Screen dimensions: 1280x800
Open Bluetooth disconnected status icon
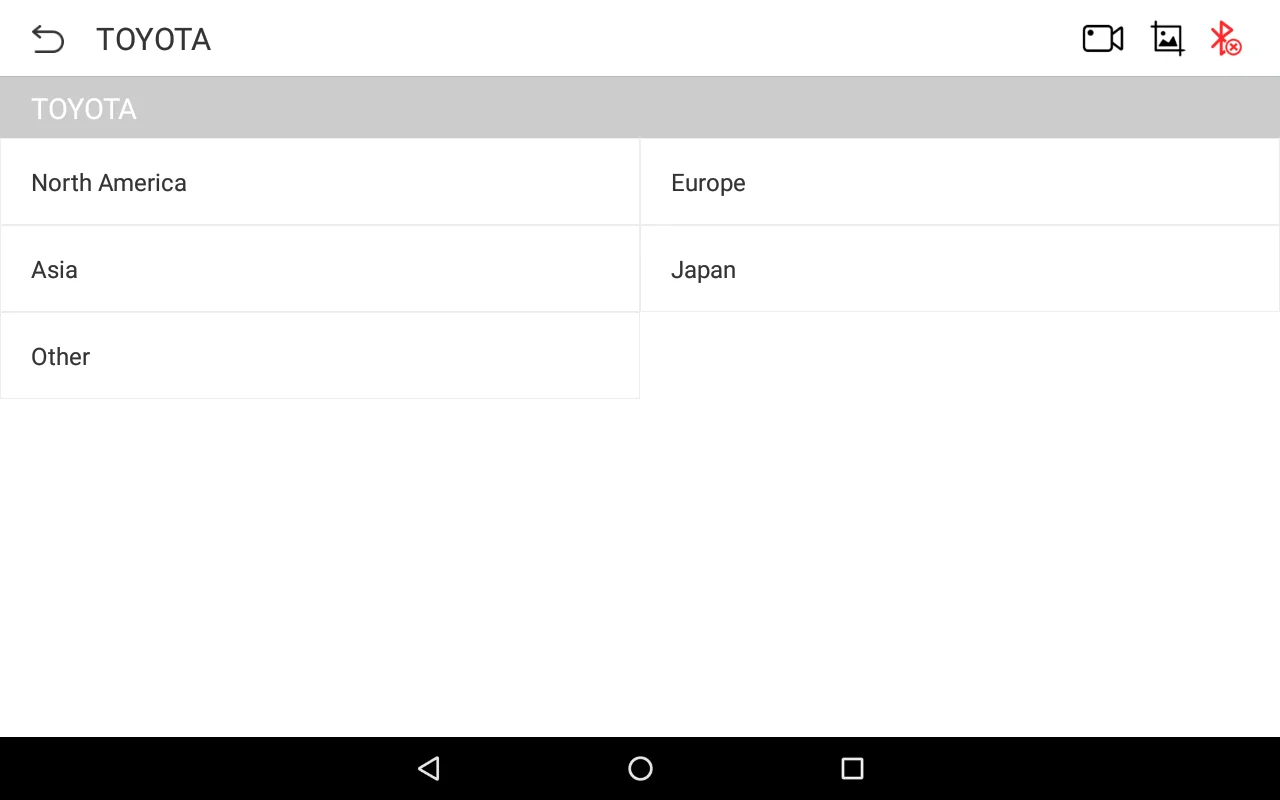click(x=1225, y=38)
